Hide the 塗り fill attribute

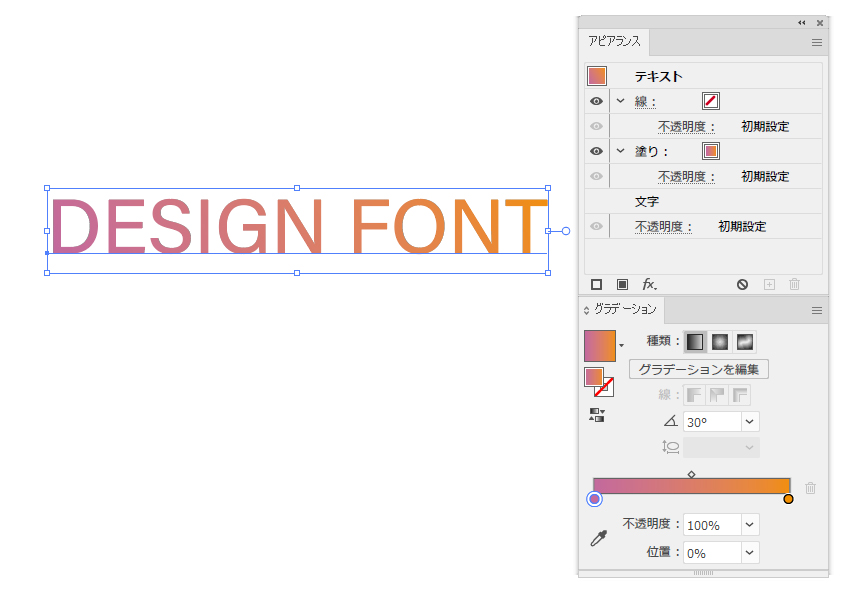click(596, 151)
